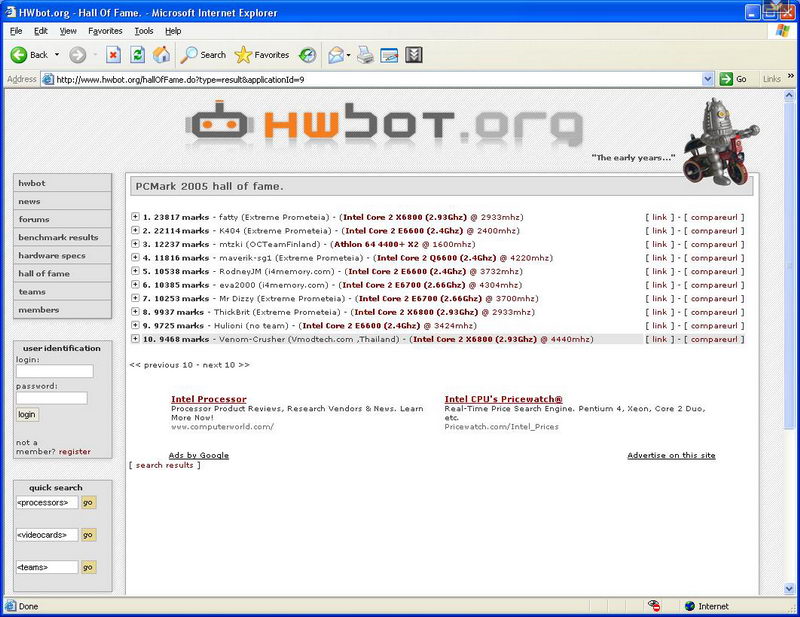Viewport: 800px width, 617px height.
Task: Open the Favorites star toolbar button
Action: (x=262, y=55)
